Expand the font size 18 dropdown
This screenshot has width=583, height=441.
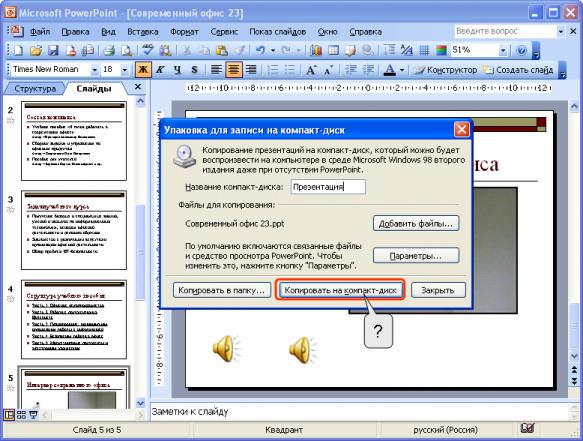(125, 70)
